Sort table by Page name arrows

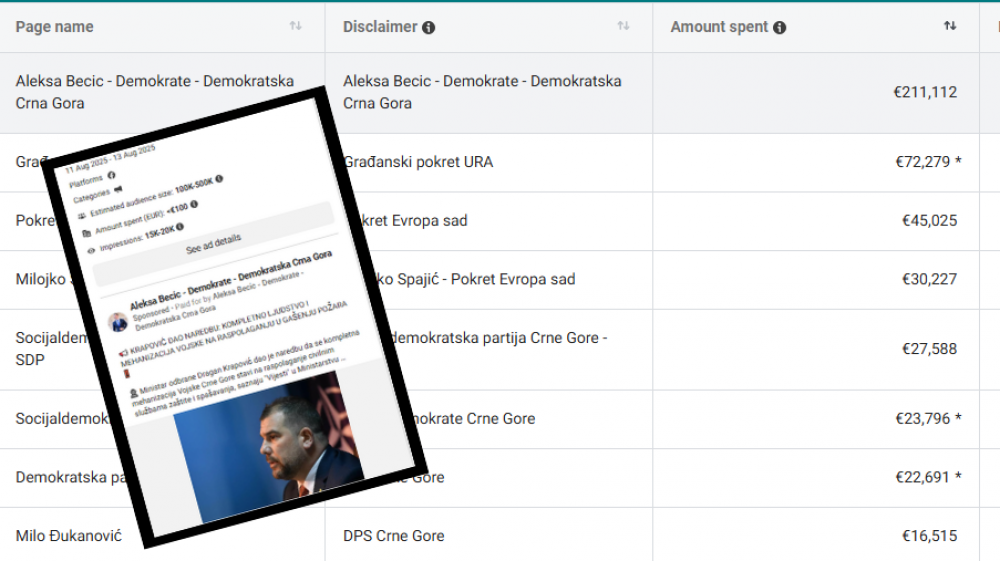click(x=295, y=26)
